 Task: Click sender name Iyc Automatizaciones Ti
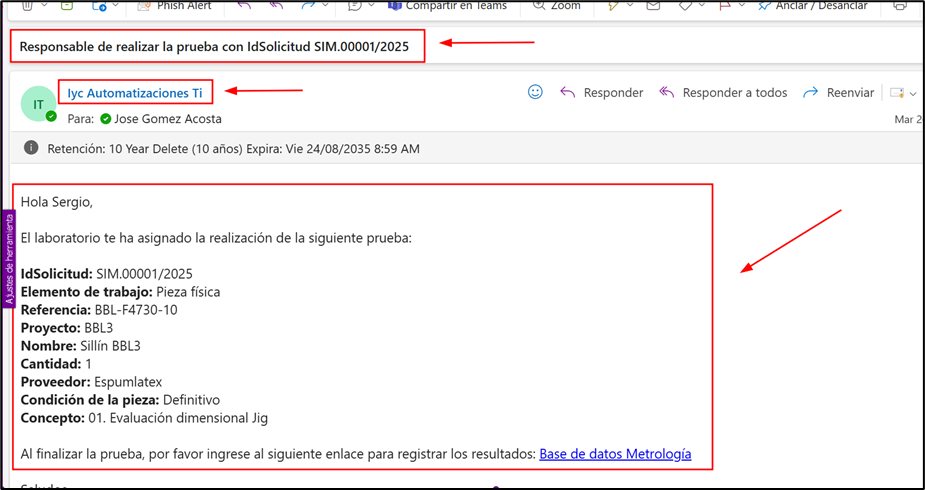pos(135,93)
